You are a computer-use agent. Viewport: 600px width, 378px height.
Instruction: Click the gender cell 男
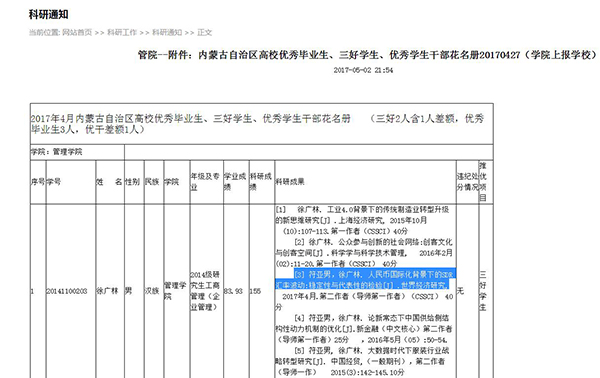point(129,291)
